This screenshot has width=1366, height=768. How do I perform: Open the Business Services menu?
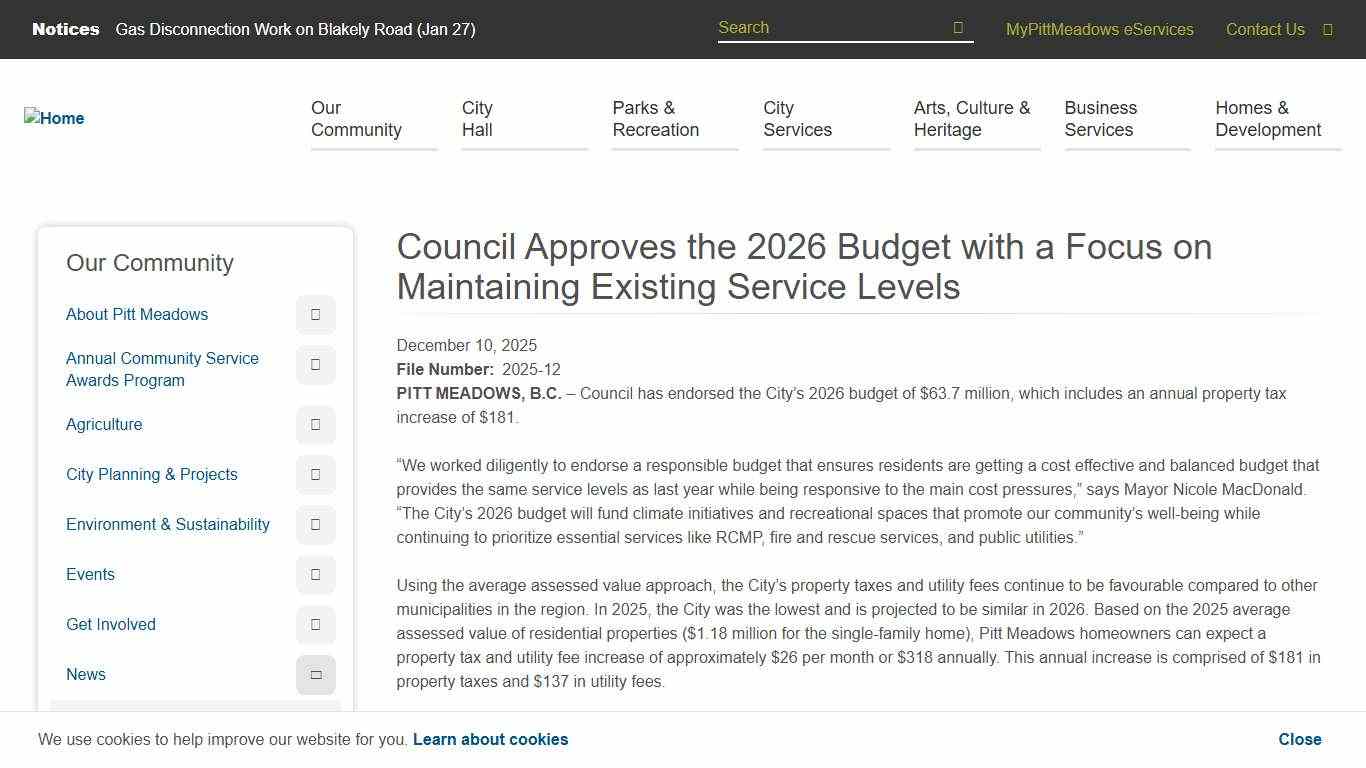[1100, 118]
